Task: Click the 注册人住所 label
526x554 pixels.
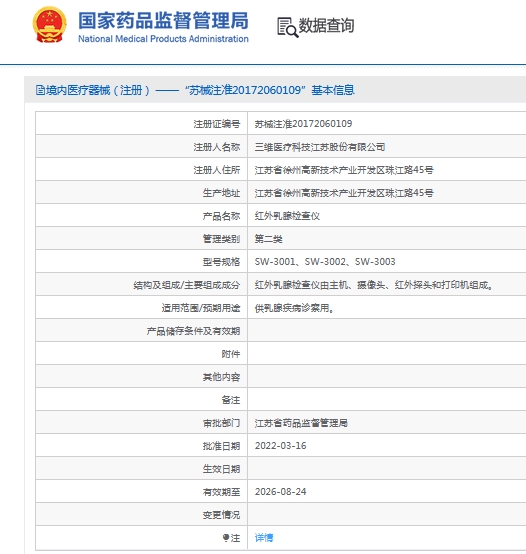Action: point(217,170)
